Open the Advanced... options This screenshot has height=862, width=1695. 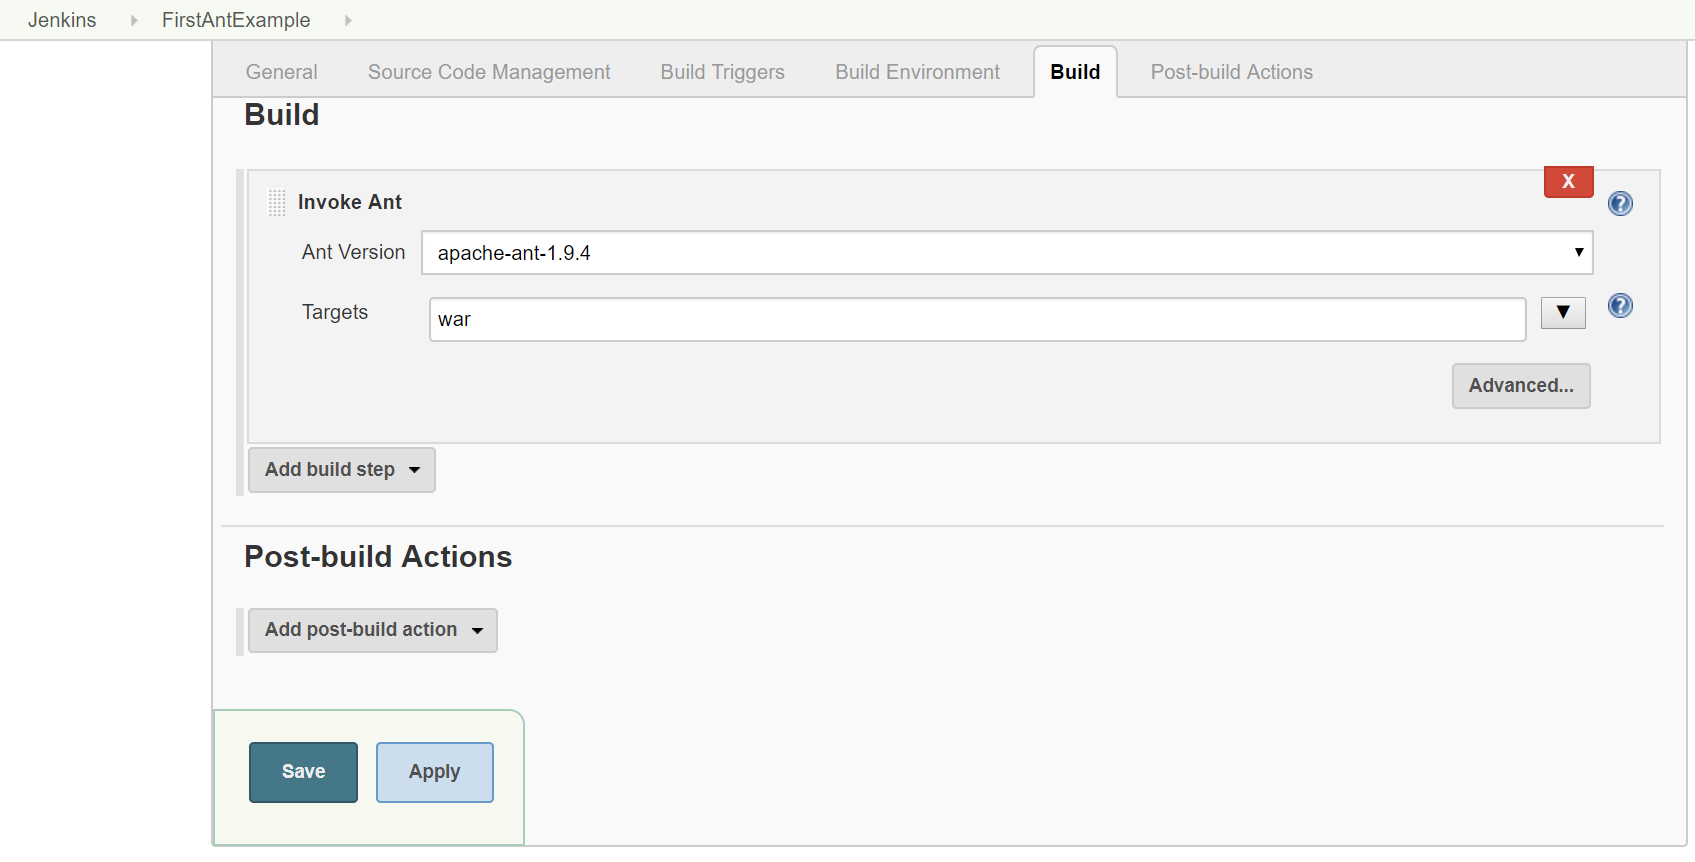click(1521, 386)
